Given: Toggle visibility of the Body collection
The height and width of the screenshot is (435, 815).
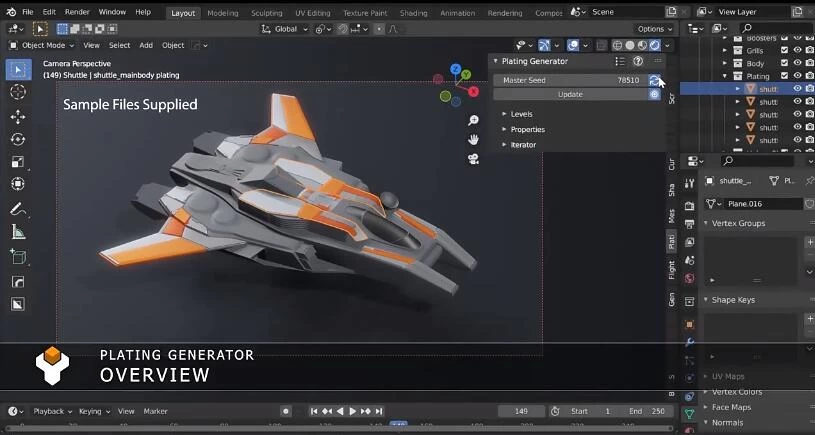Looking at the screenshot, I should pos(797,63).
